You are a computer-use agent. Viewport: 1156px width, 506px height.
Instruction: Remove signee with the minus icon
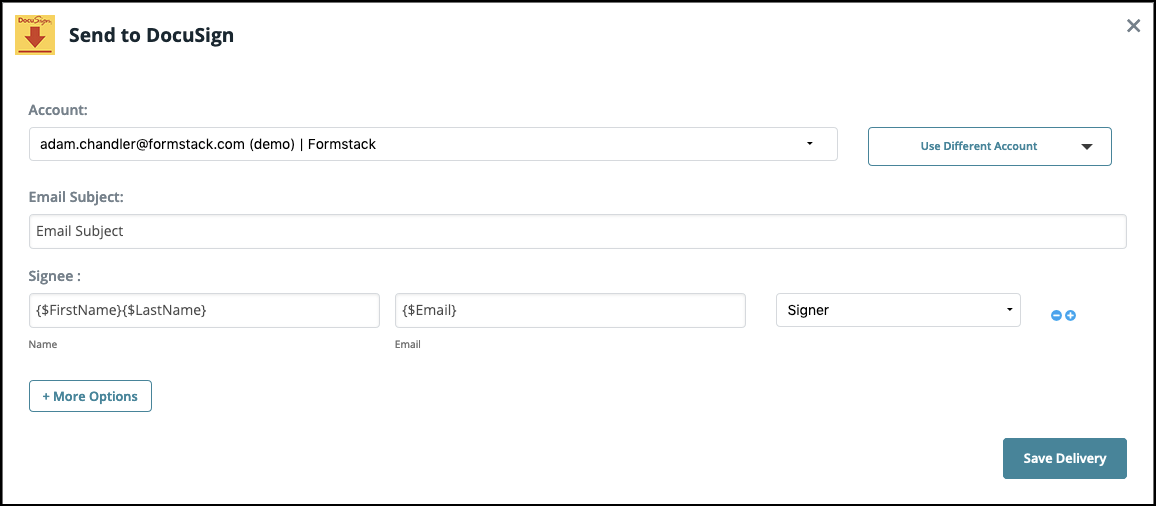(1056, 316)
